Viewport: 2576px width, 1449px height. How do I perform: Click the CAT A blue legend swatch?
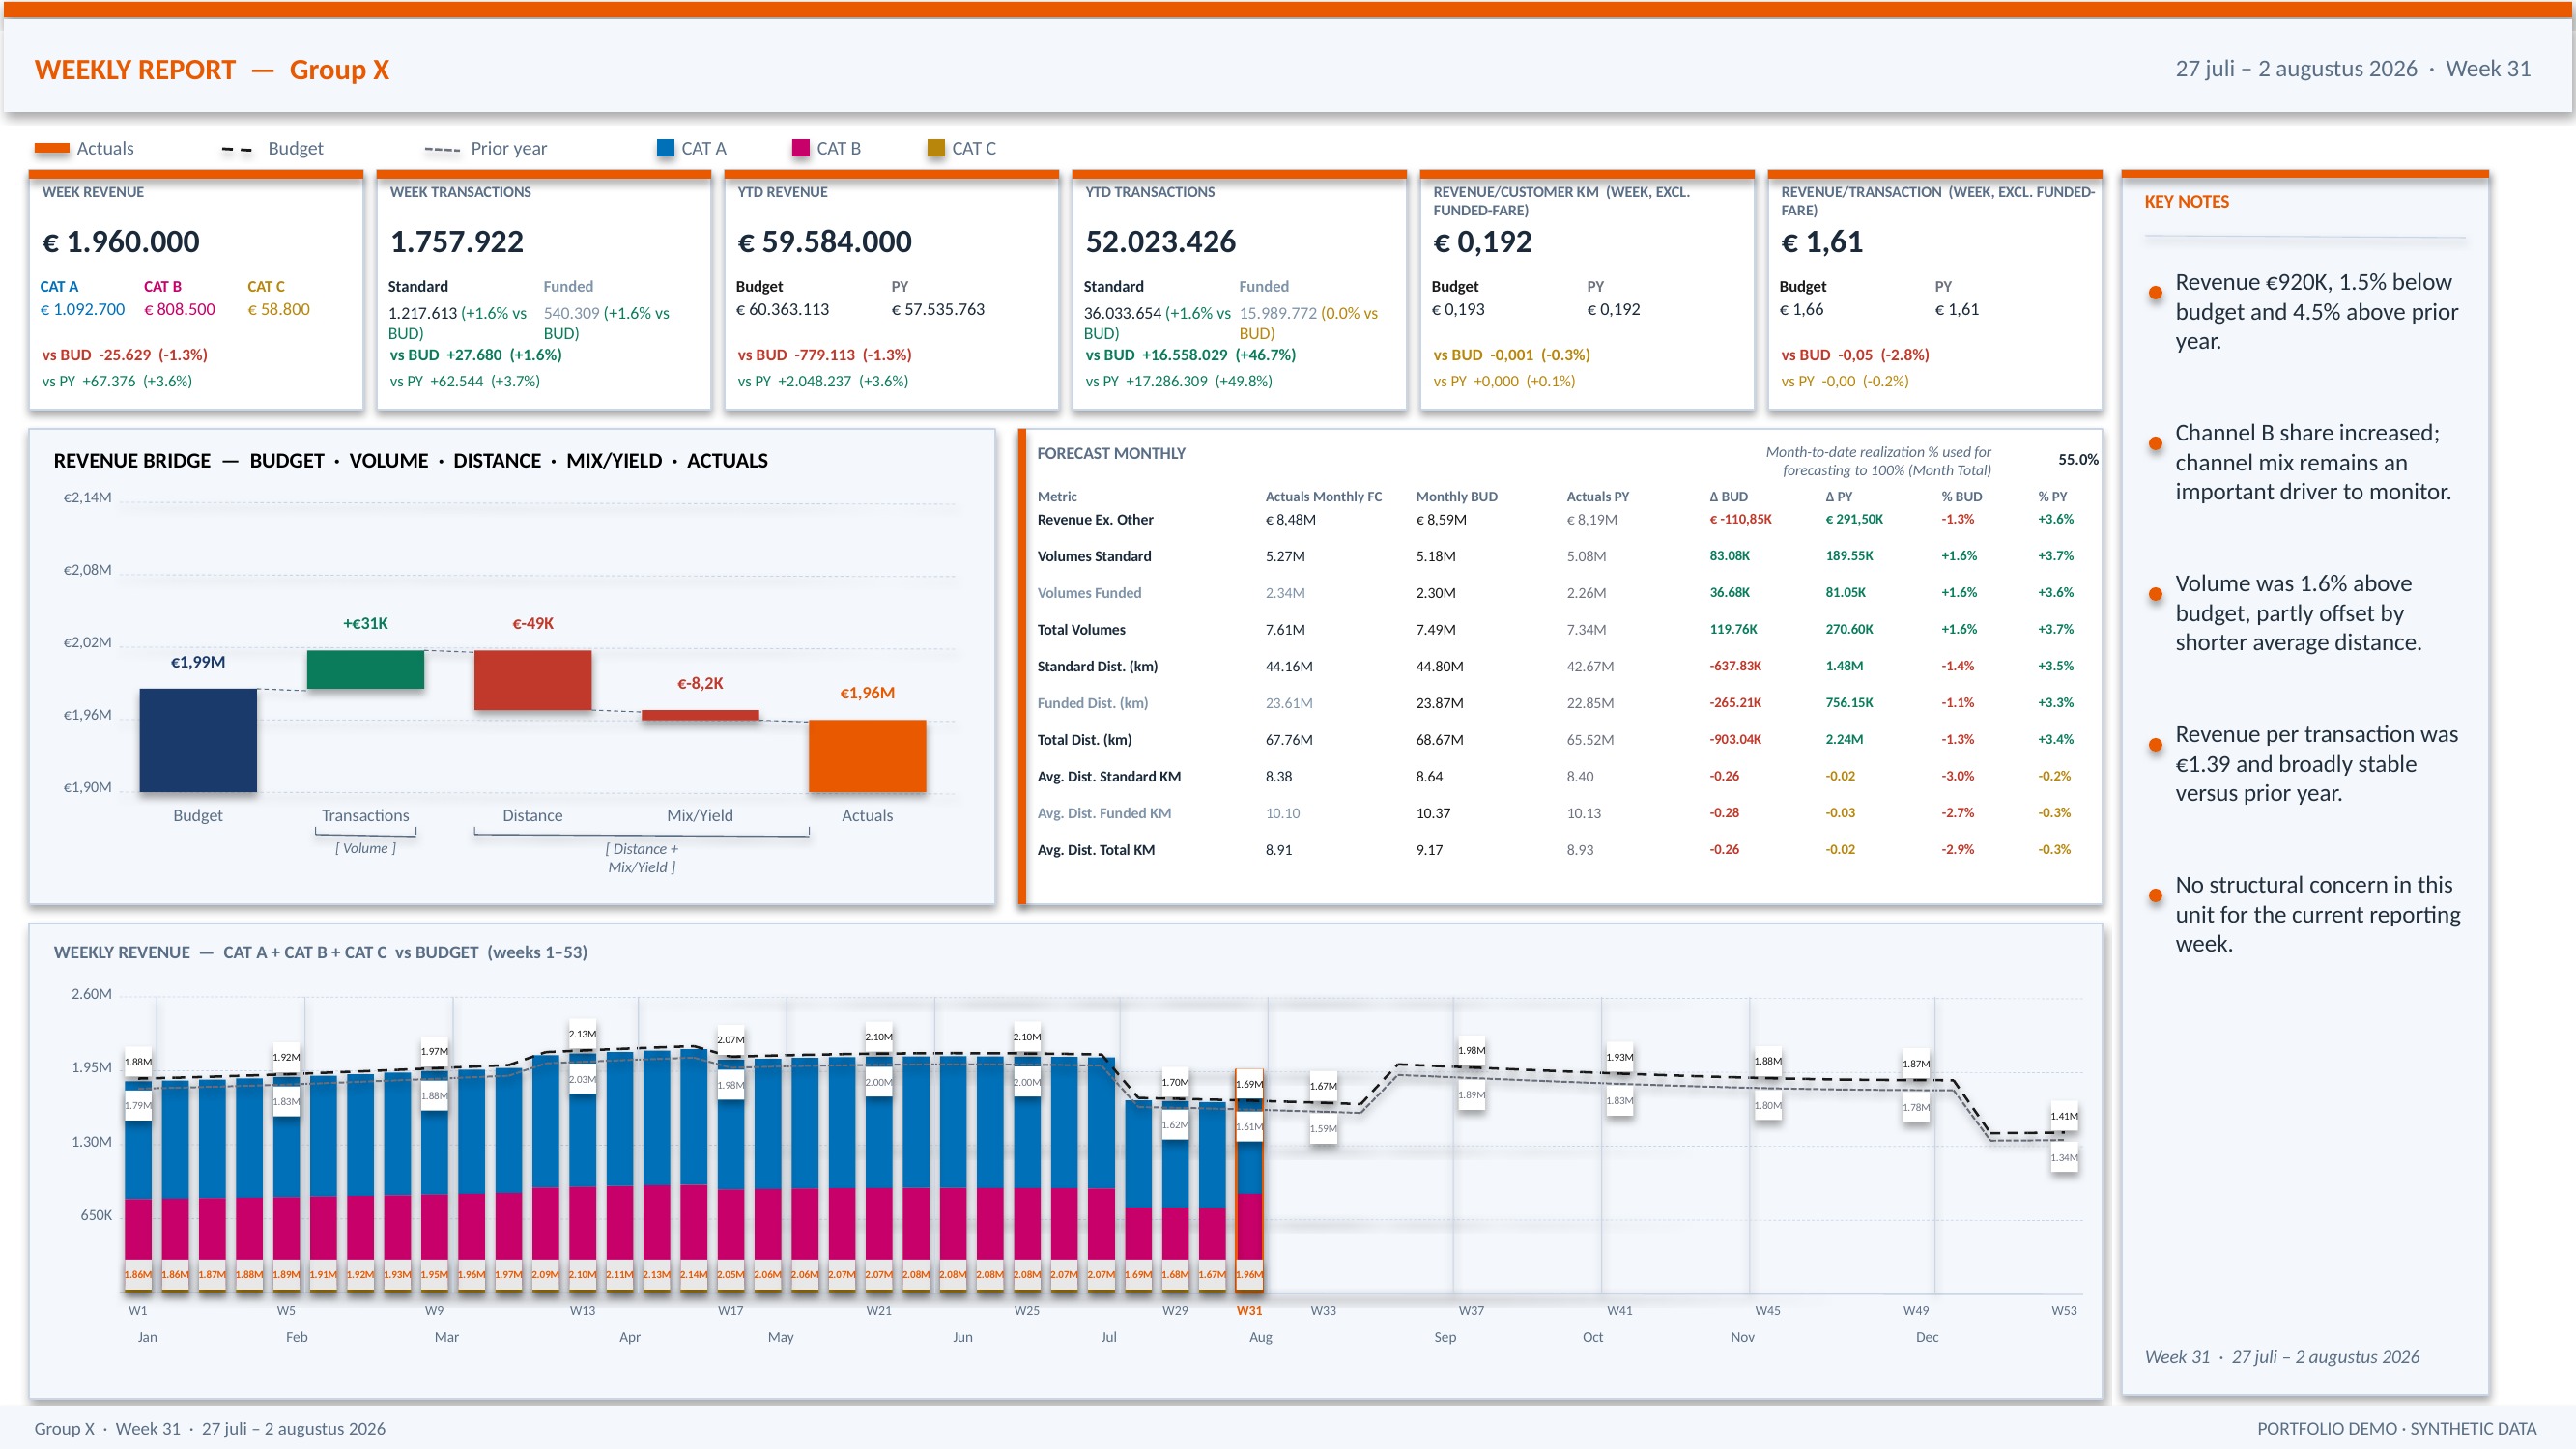(665, 148)
